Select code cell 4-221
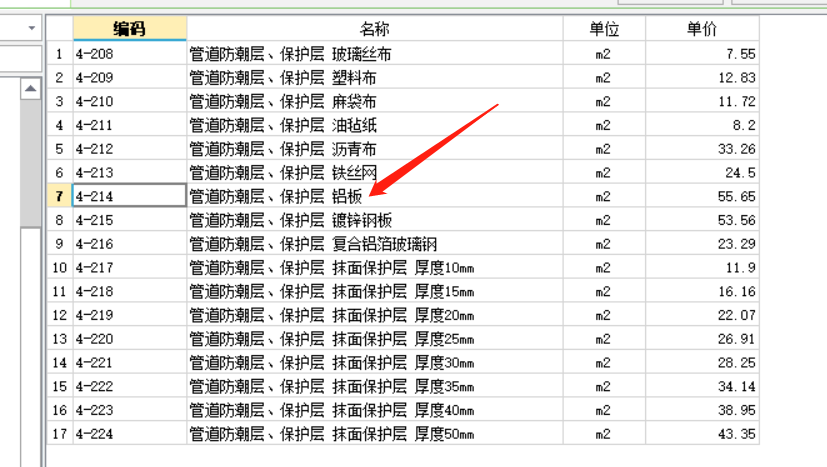 click(x=130, y=363)
